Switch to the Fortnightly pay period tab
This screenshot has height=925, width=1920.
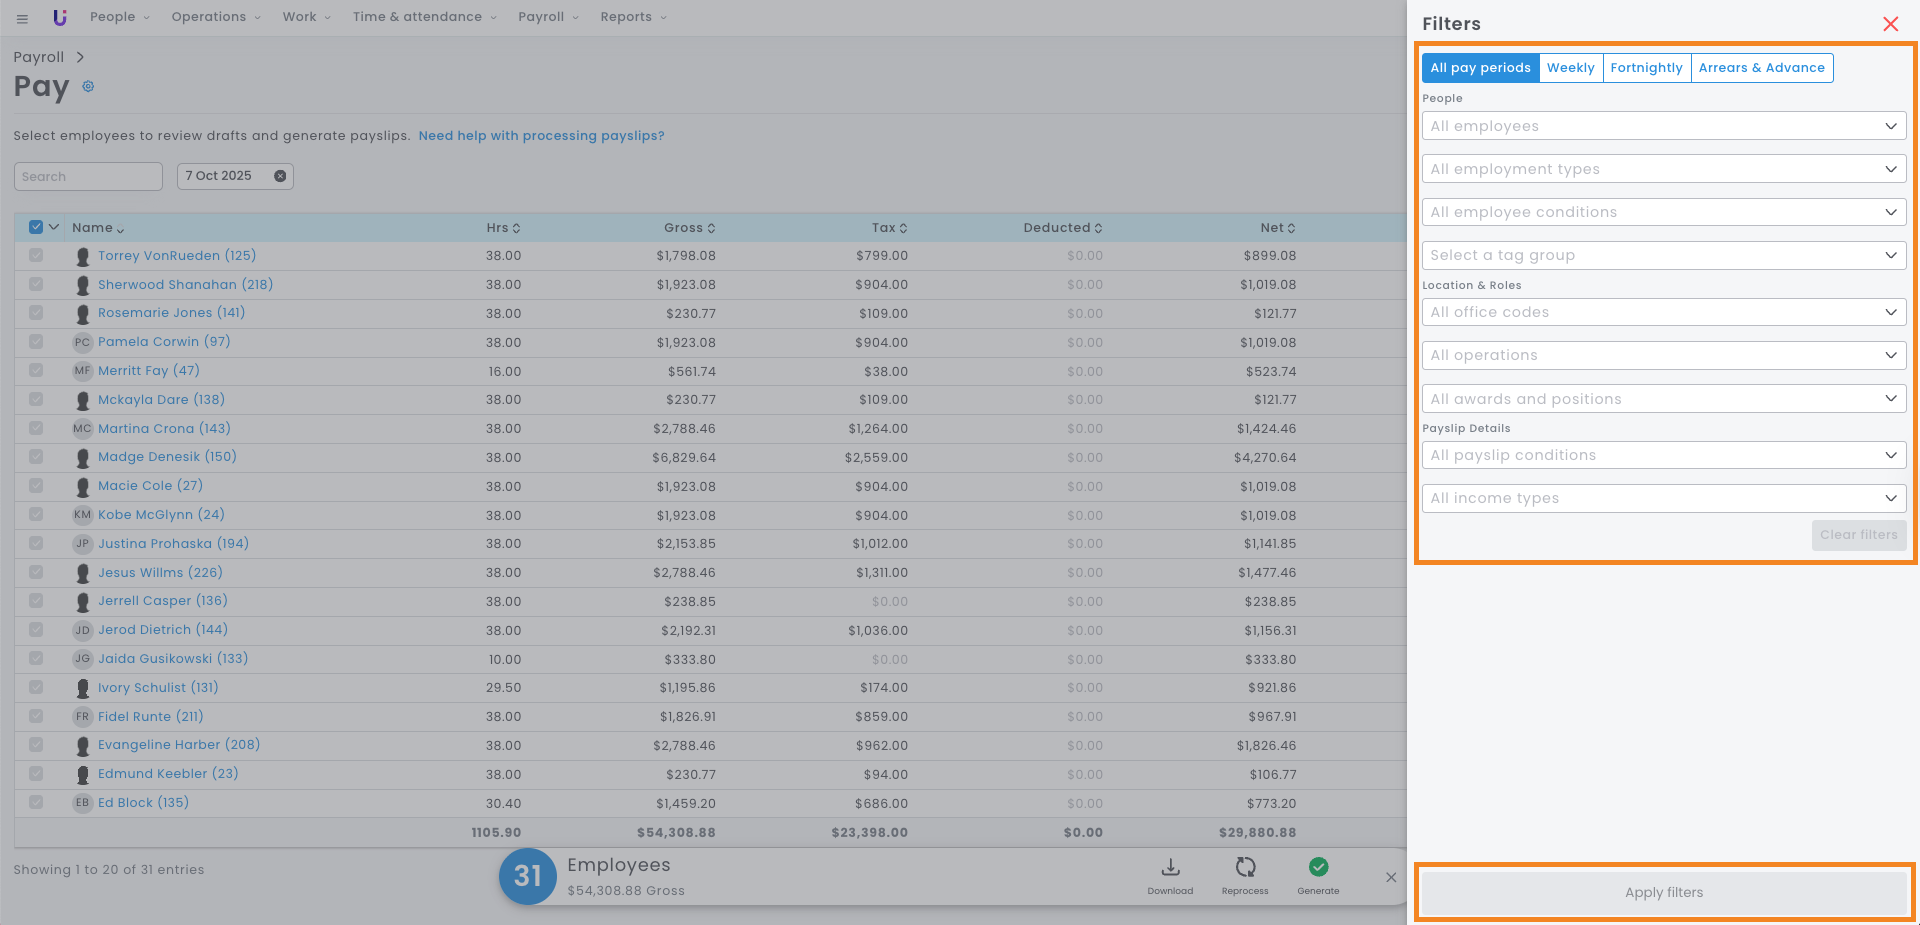pyautogui.click(x=1646, y=68)
